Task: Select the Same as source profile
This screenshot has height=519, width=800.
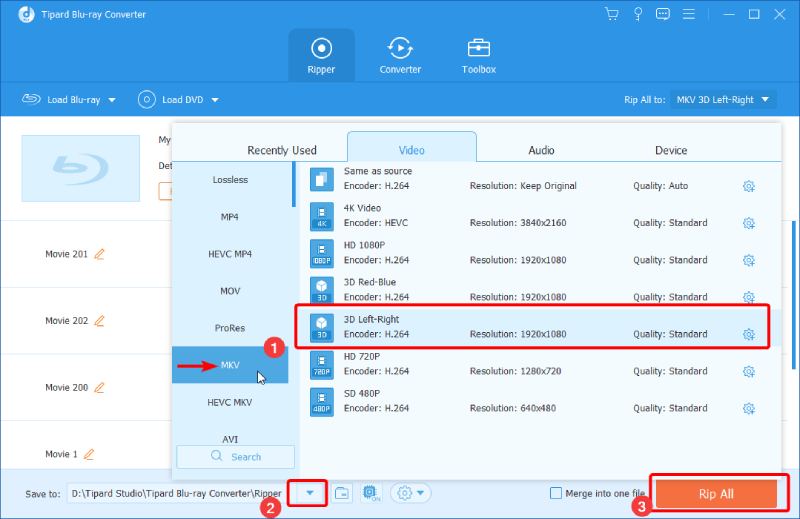Action: pos(539,179)
